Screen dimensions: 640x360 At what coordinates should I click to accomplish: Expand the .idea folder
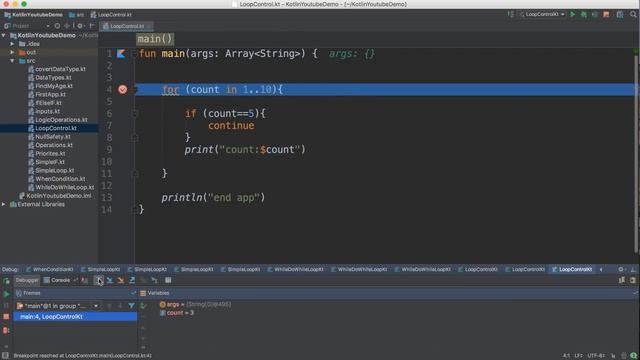coord(12,44)
